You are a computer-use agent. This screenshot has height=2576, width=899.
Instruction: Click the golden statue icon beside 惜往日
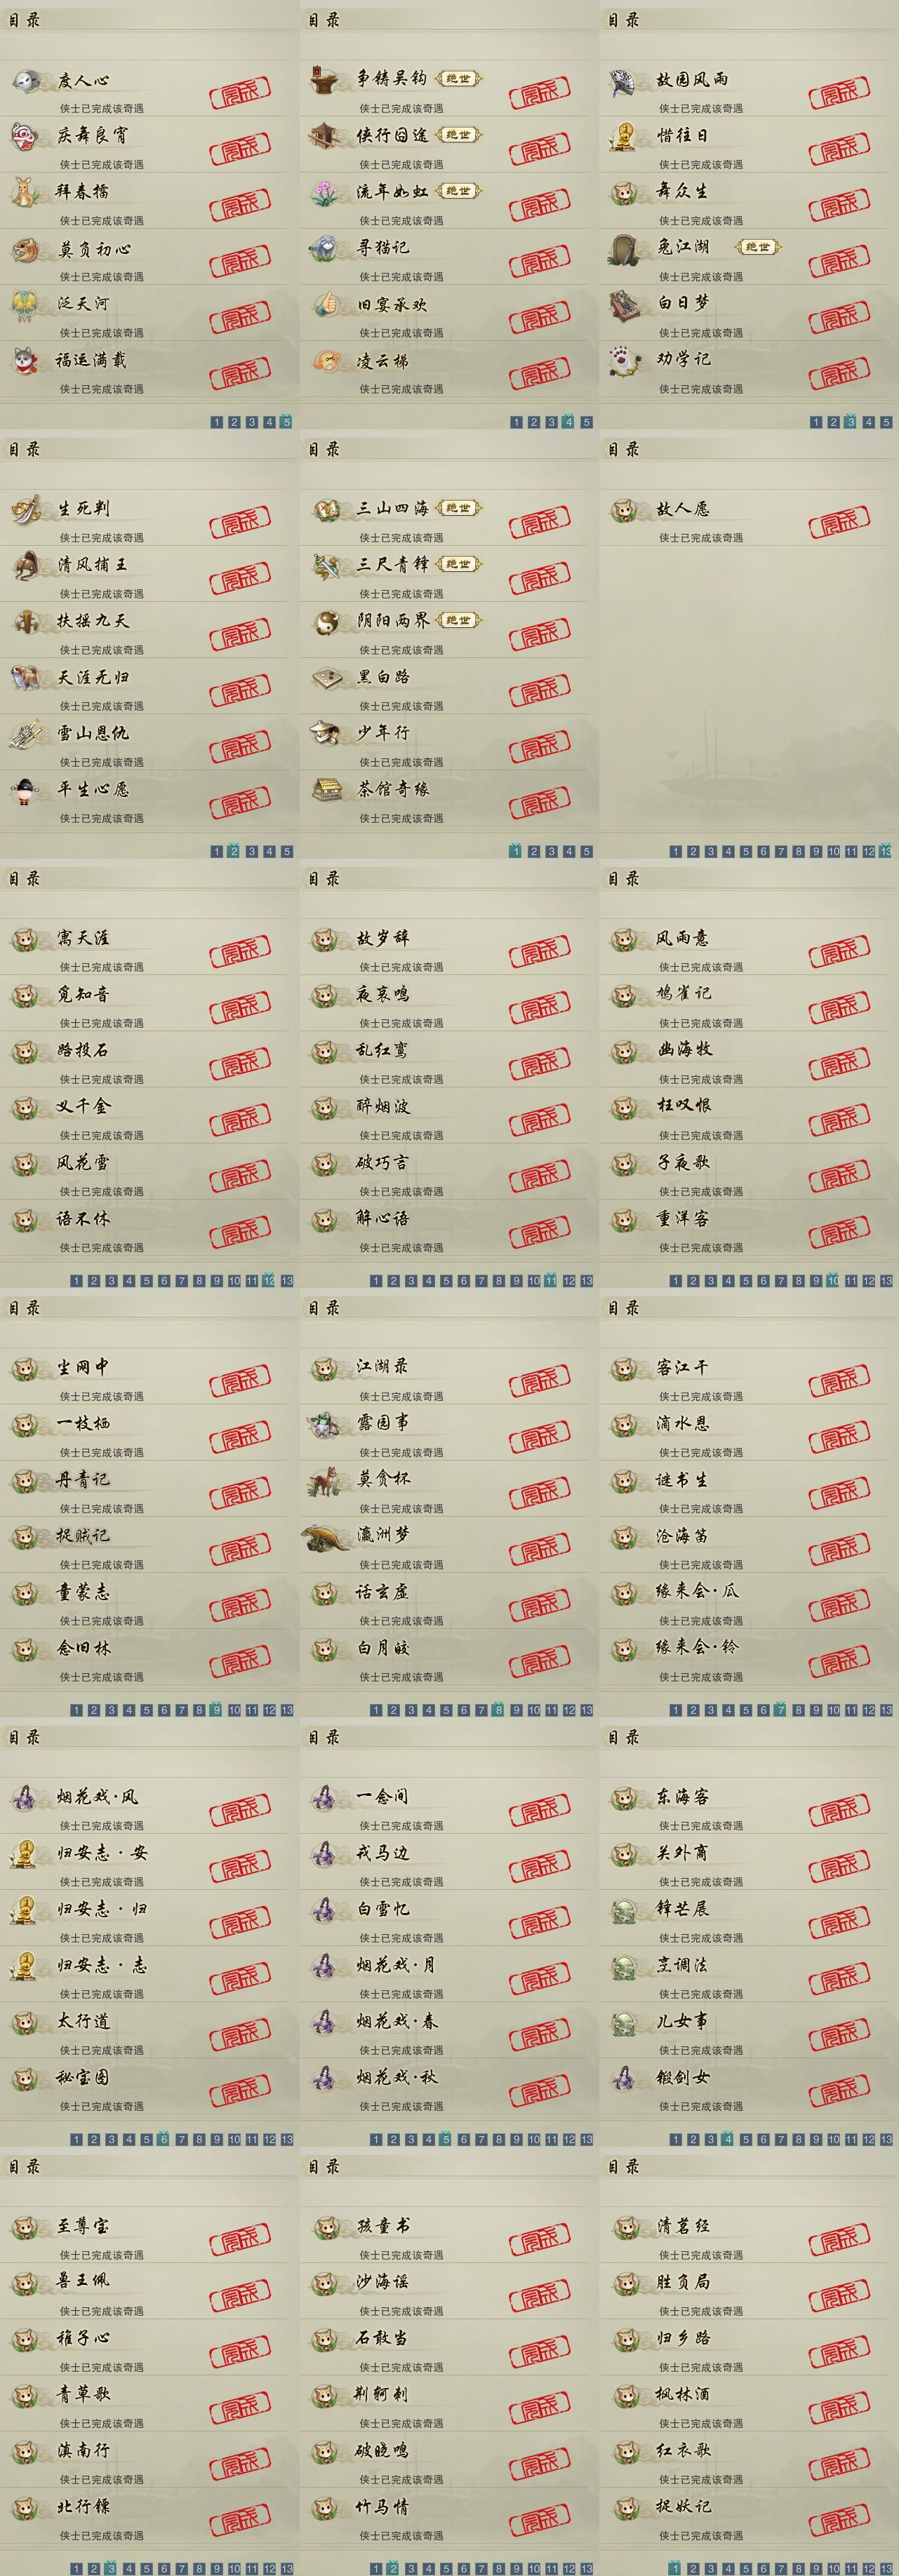[x=624, y=136]
